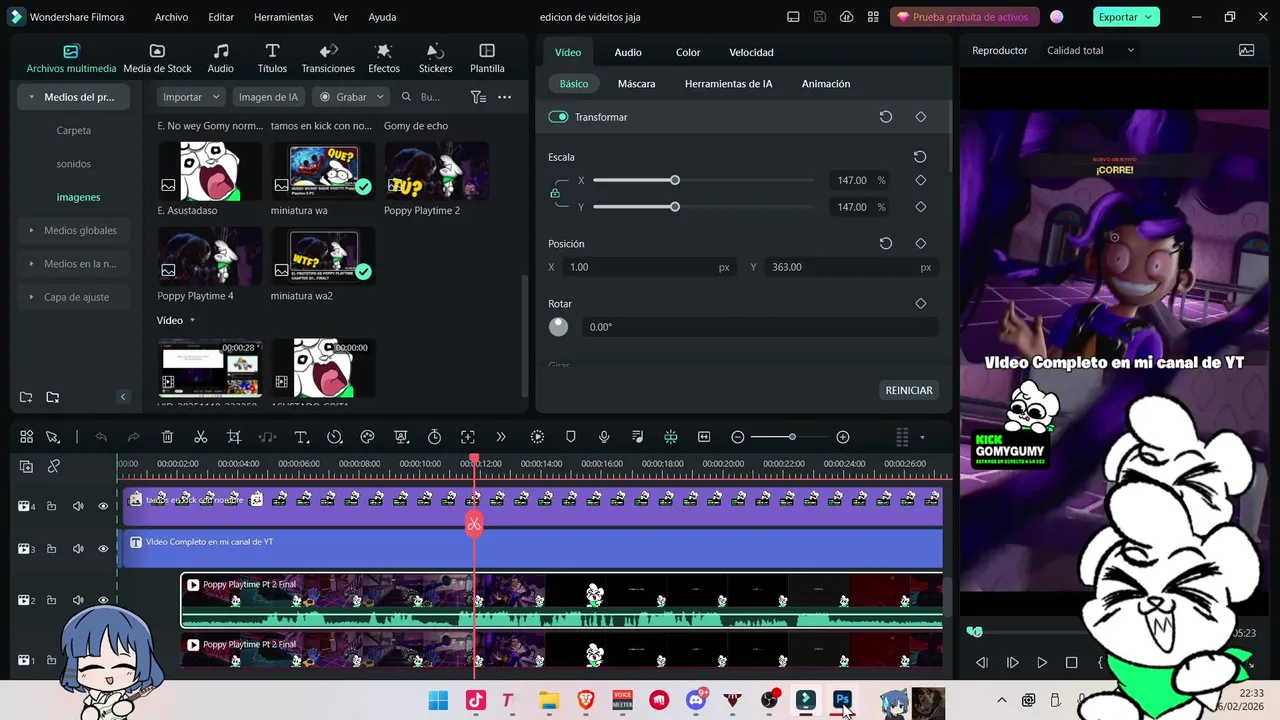Mute track 4 speaker icon
Viewport: 1280px width, 720px height.
[78, 506]
